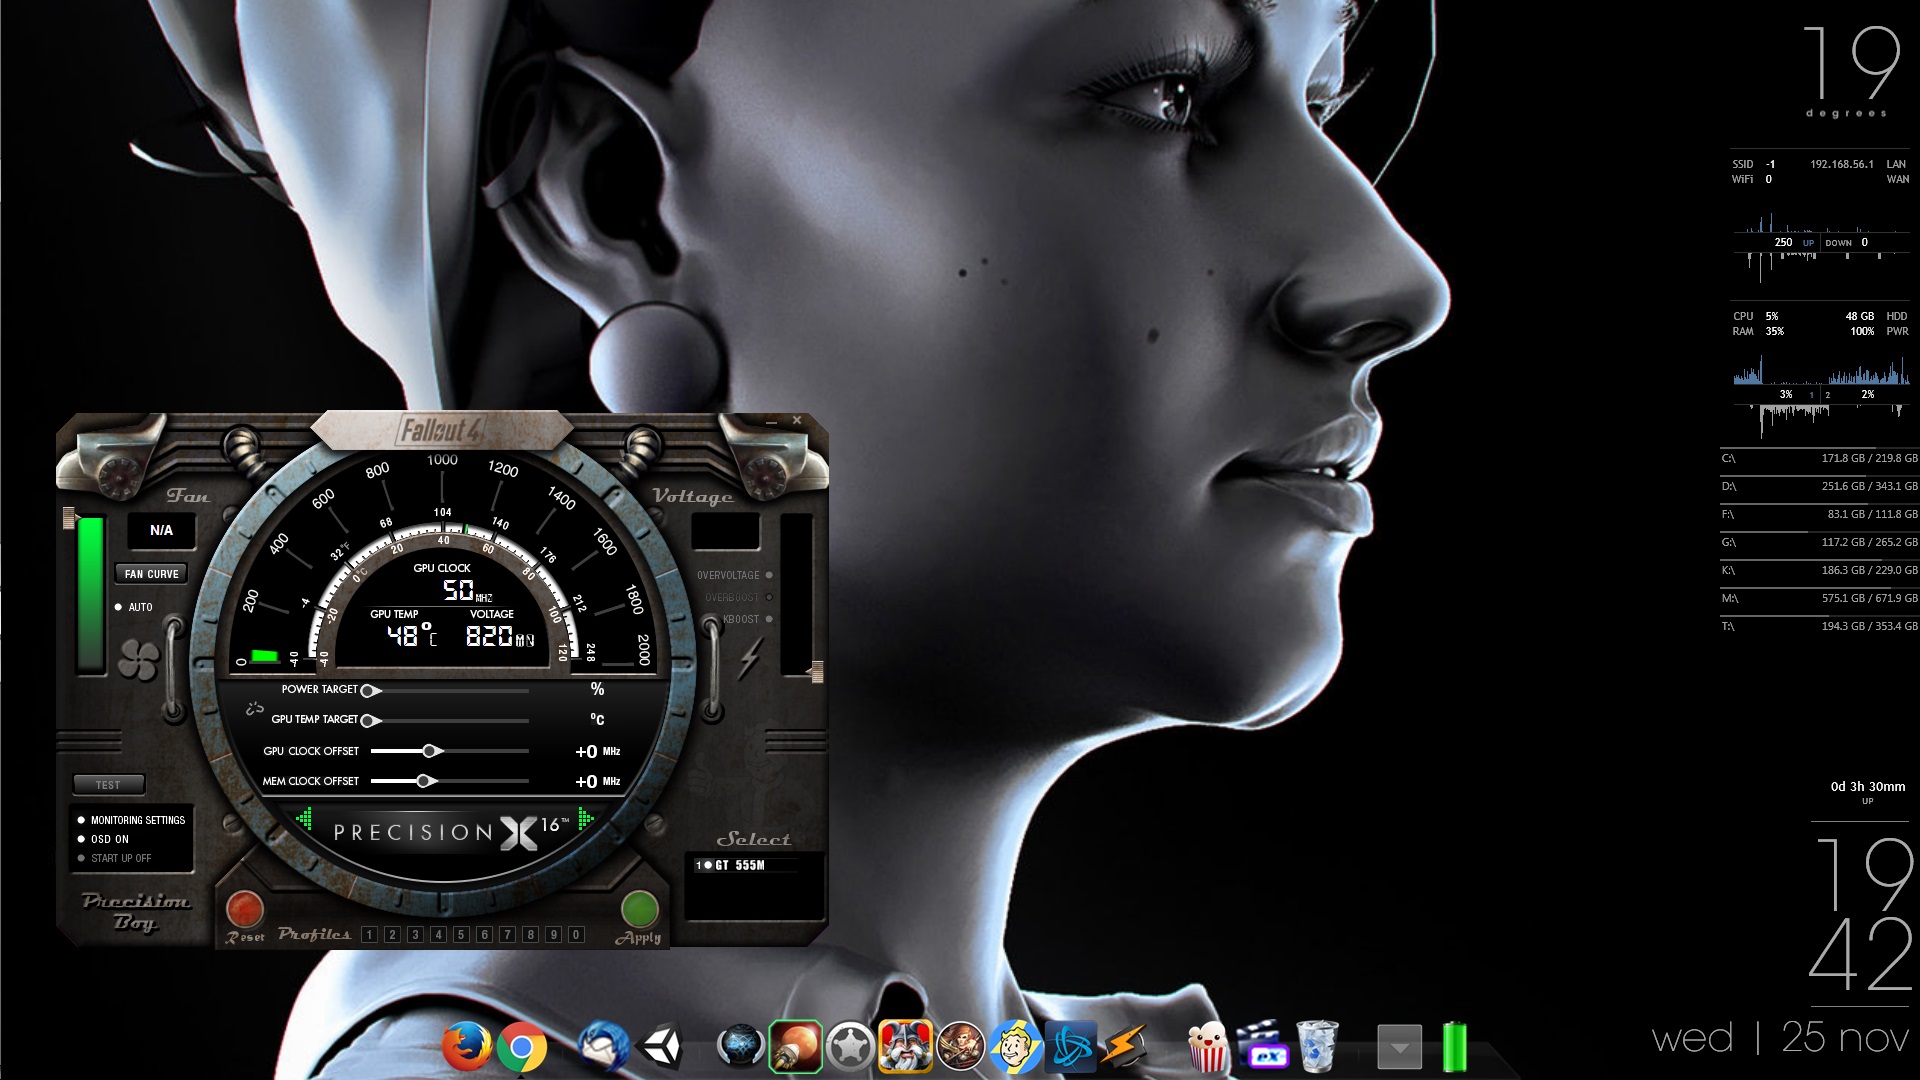Screen dimensions: 1920x1080
Task: Open Popcorn Time from the dock
Action: click(1208, 1047)
